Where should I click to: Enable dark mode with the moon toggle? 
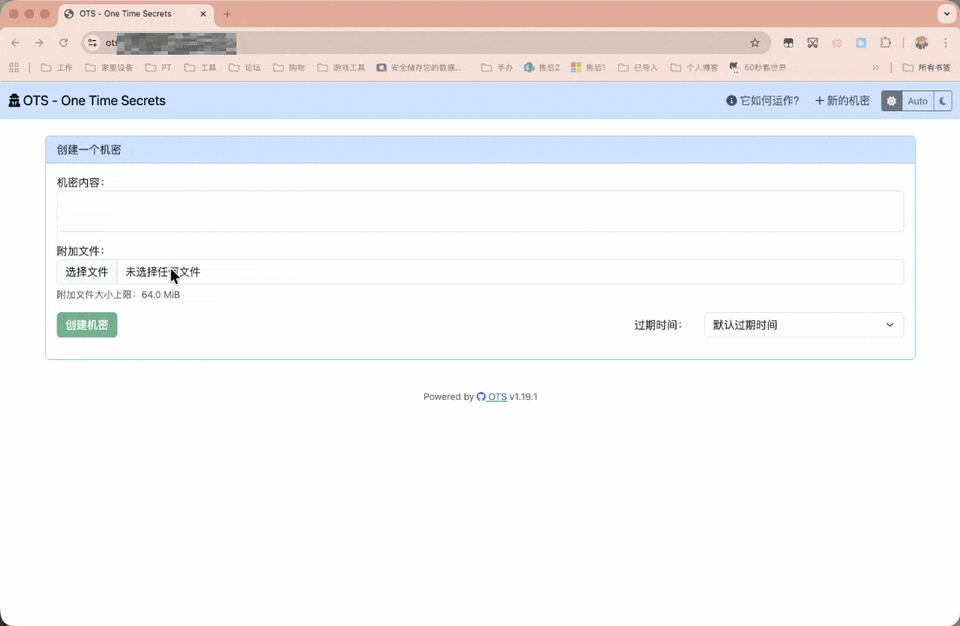pyautogui.click(x=941, y=100)
